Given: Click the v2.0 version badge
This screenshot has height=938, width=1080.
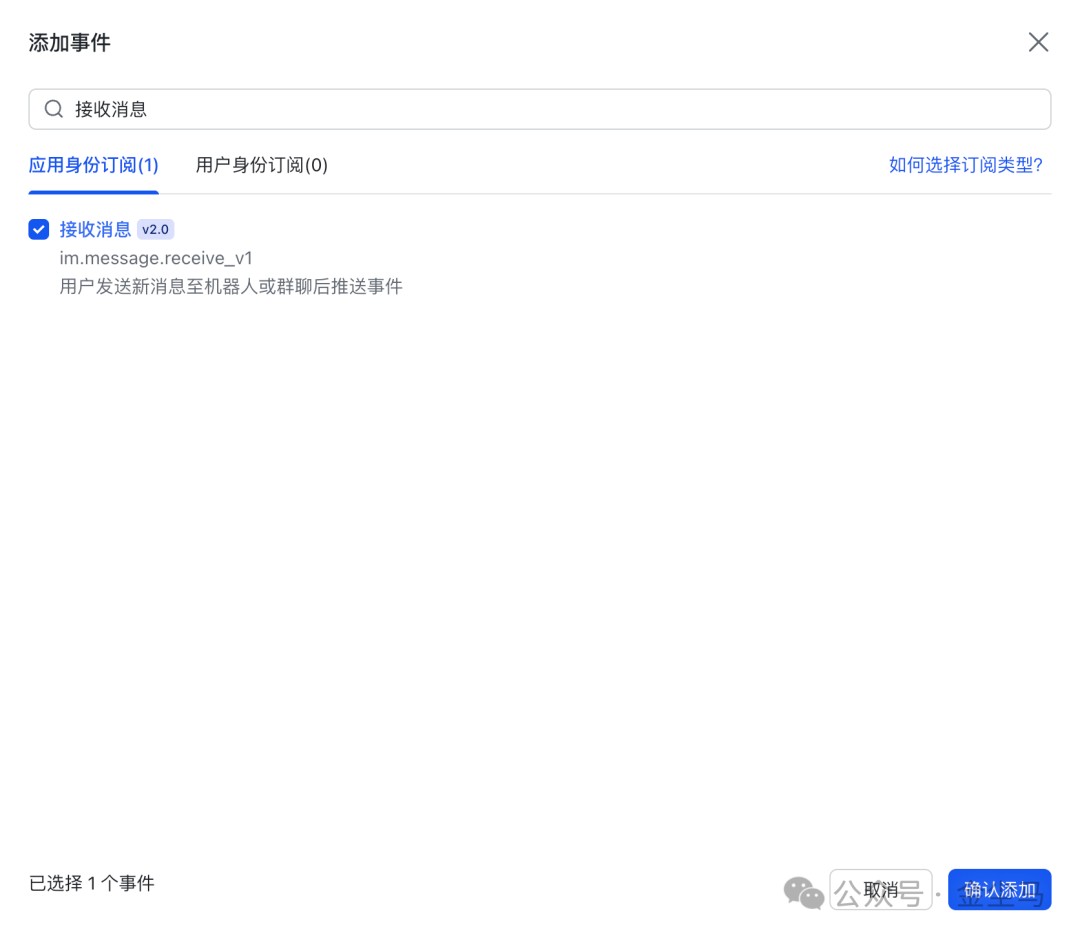Looking at the screenshot, I should click(155, 230).
